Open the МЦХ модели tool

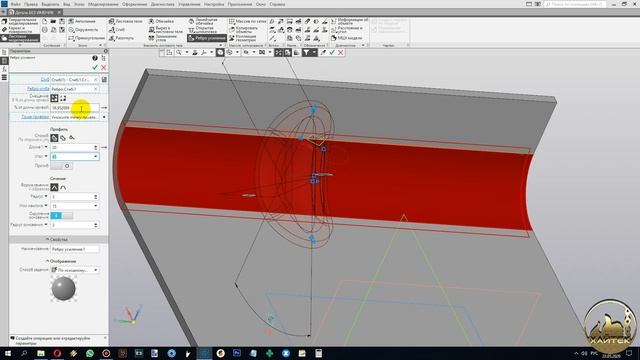tap(346, 38)
